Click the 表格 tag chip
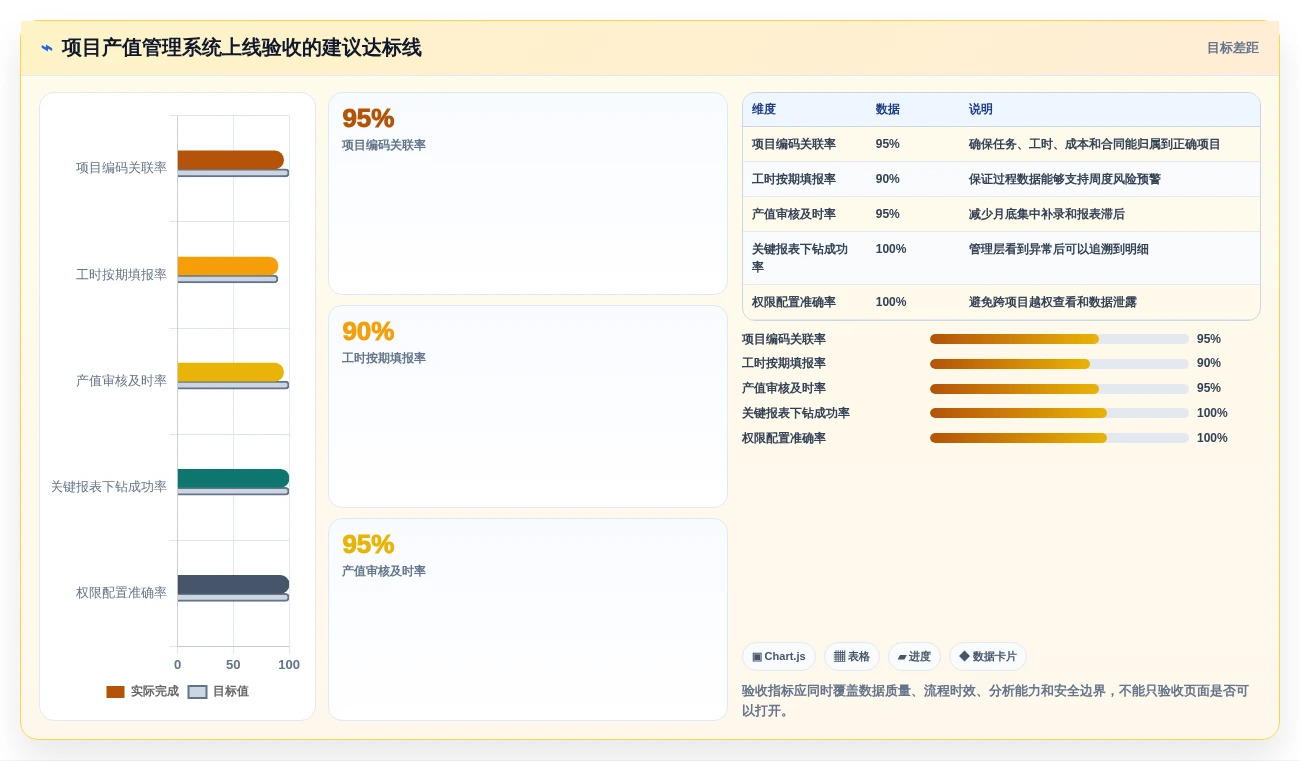The width and height of the screenshot is (1300, 761). click(x=852, y=657)
